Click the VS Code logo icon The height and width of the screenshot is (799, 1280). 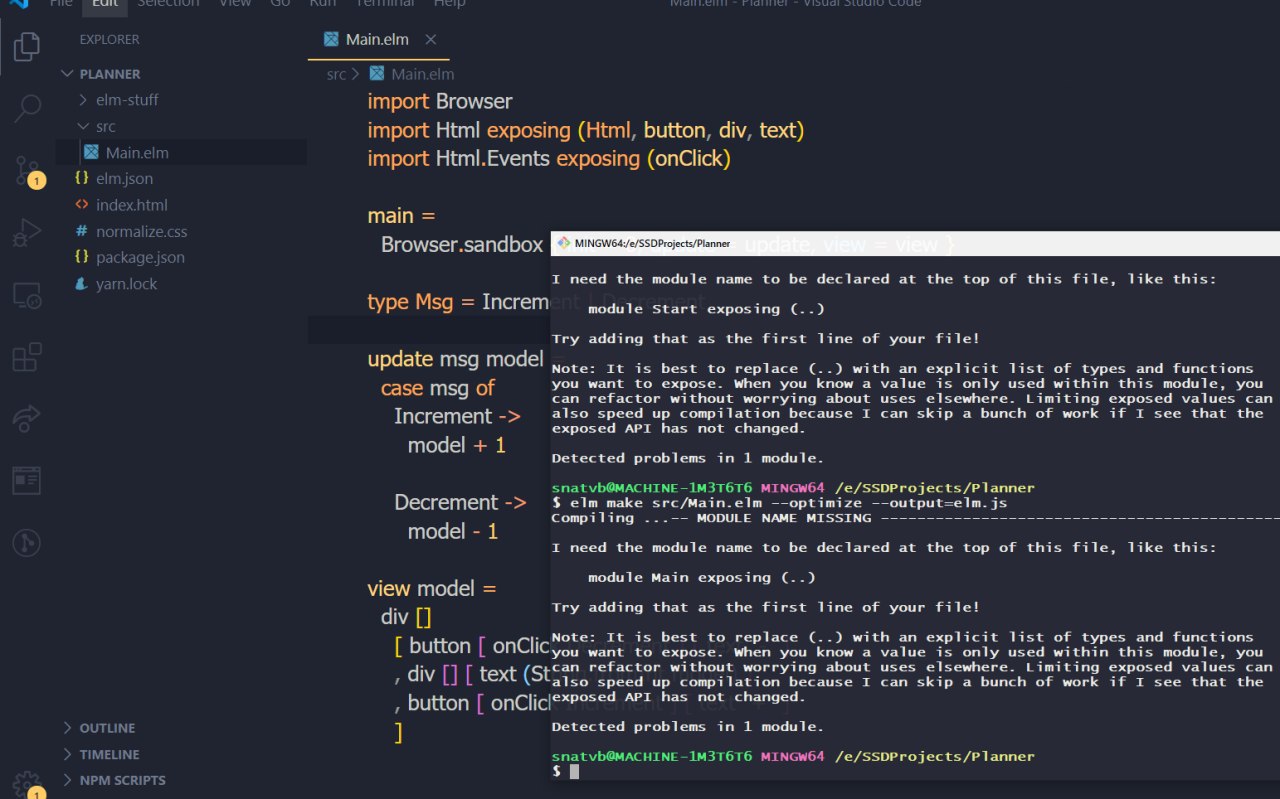[x=19, y=4]
